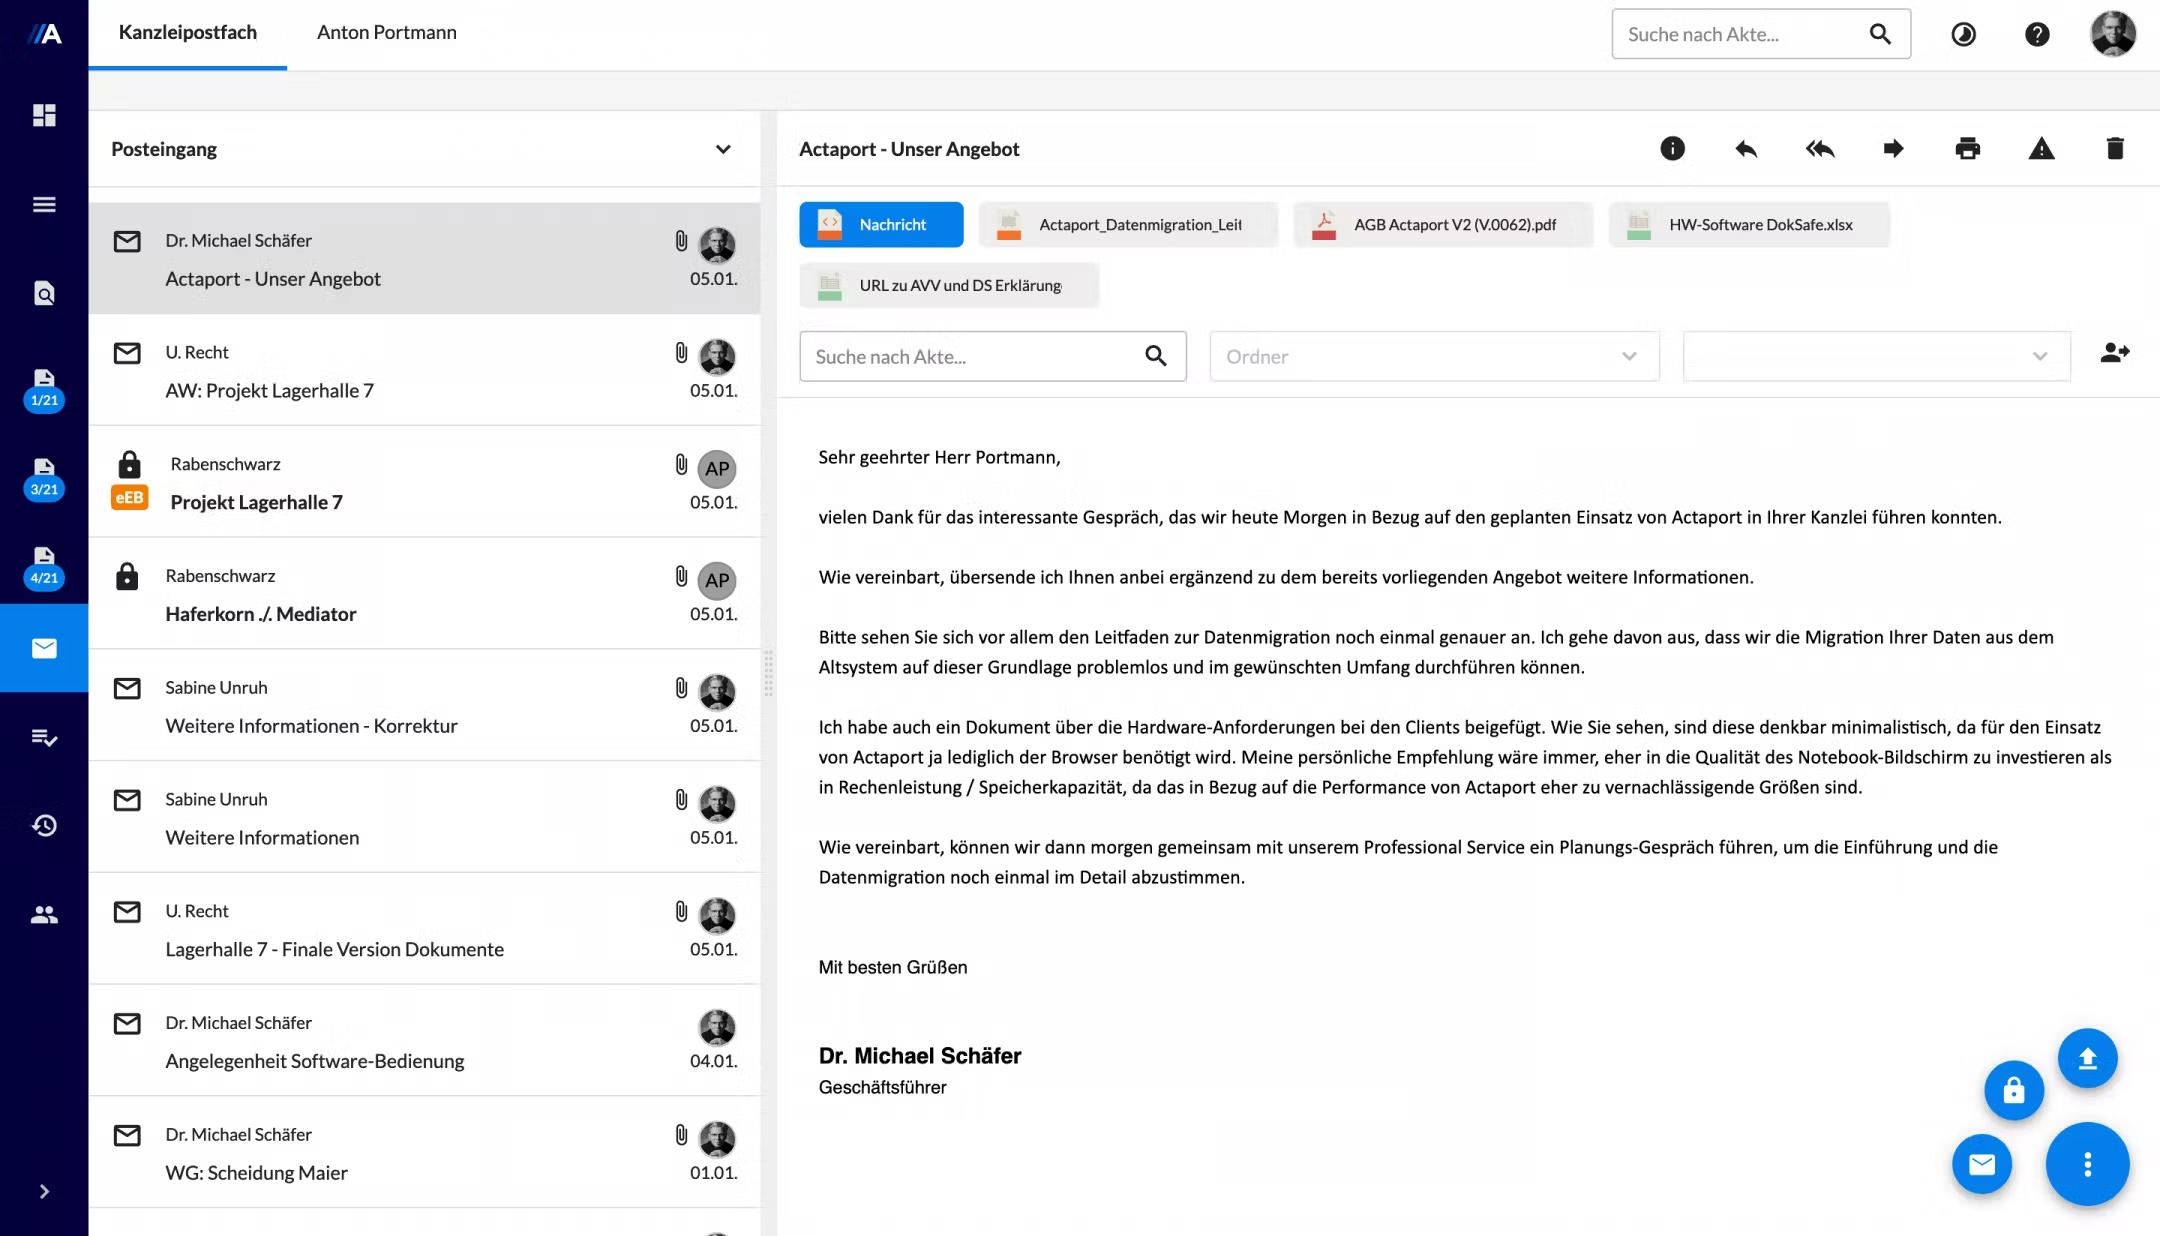Open Lagerhalle 7 - Finale Version Dokumente email

(424, 930)
